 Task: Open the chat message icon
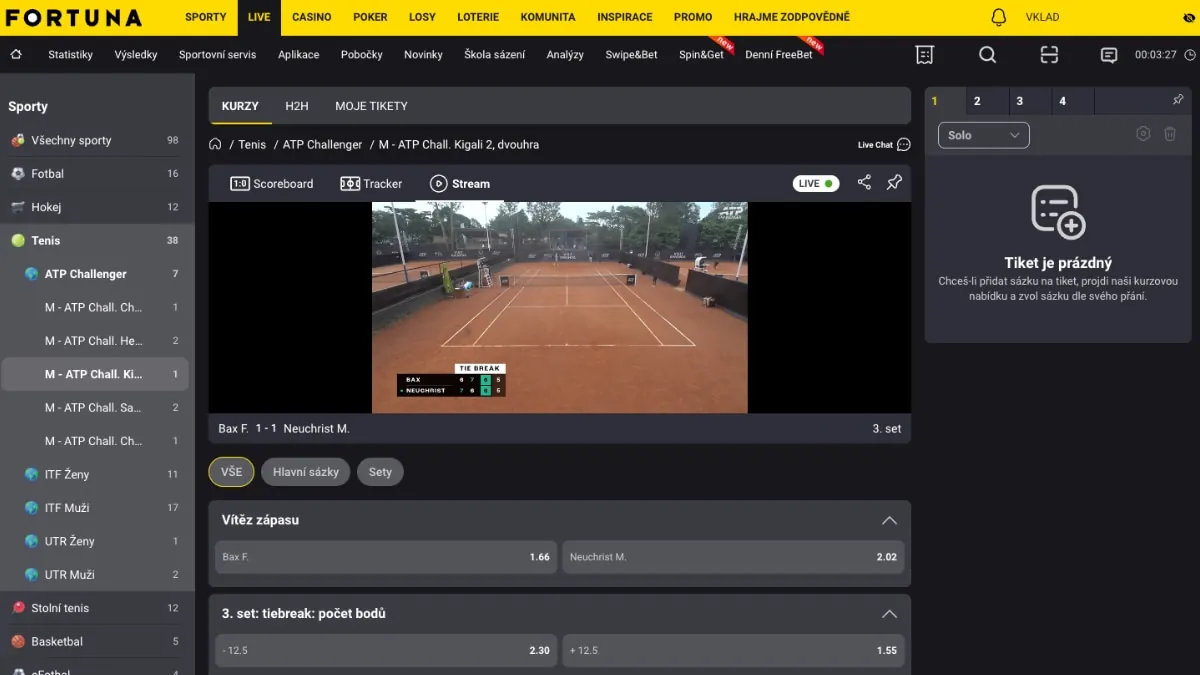pos(1109,55)
